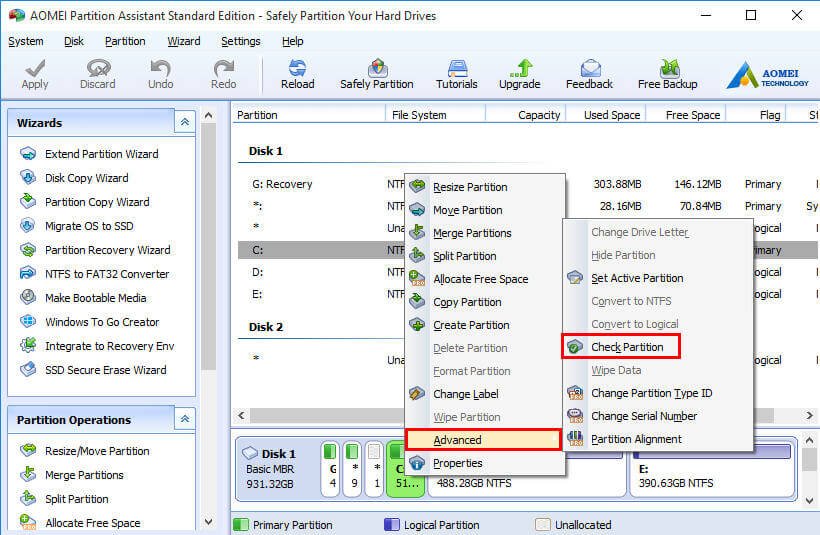Launch the Disk Copy Wizard
820x535 pixels.
click(86, 178)
